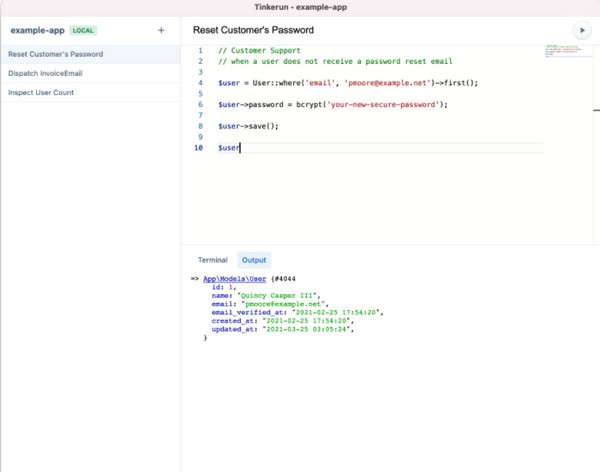Screen dimensions: 600x472
Task: Click the example-app project name
Action: click(38, 31)
